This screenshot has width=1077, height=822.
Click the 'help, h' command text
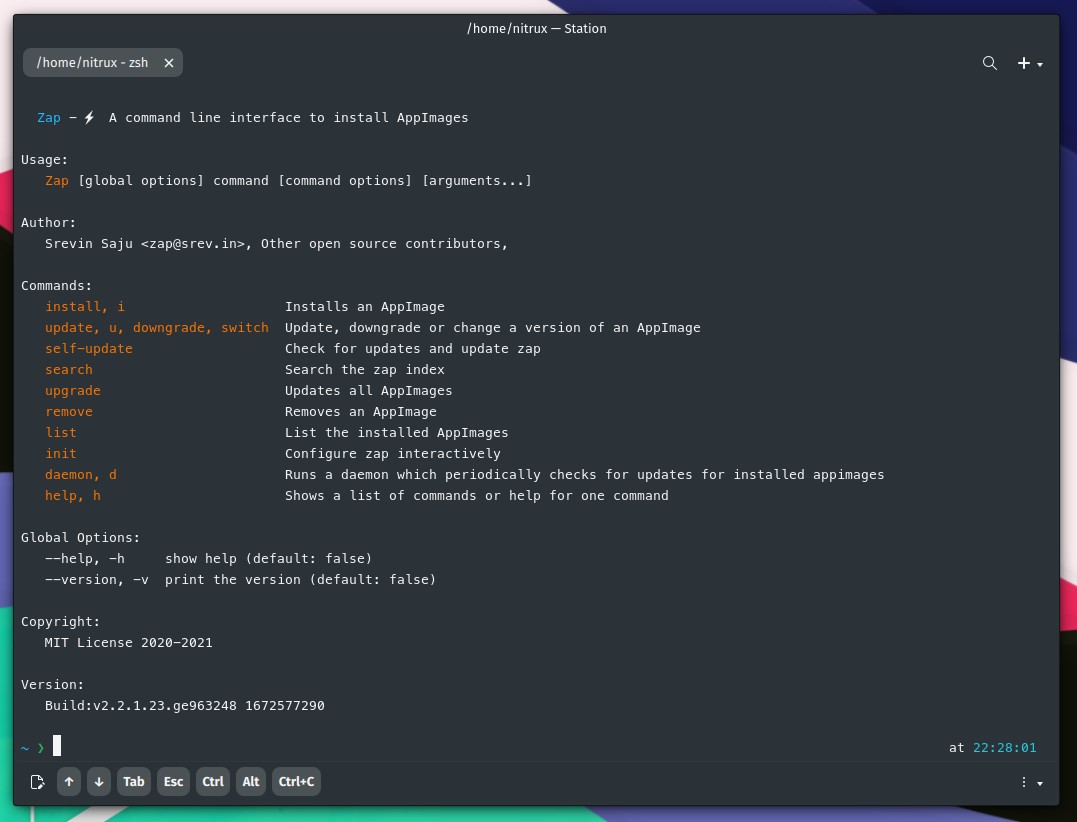pyautogui.click(x=73, y=496)
